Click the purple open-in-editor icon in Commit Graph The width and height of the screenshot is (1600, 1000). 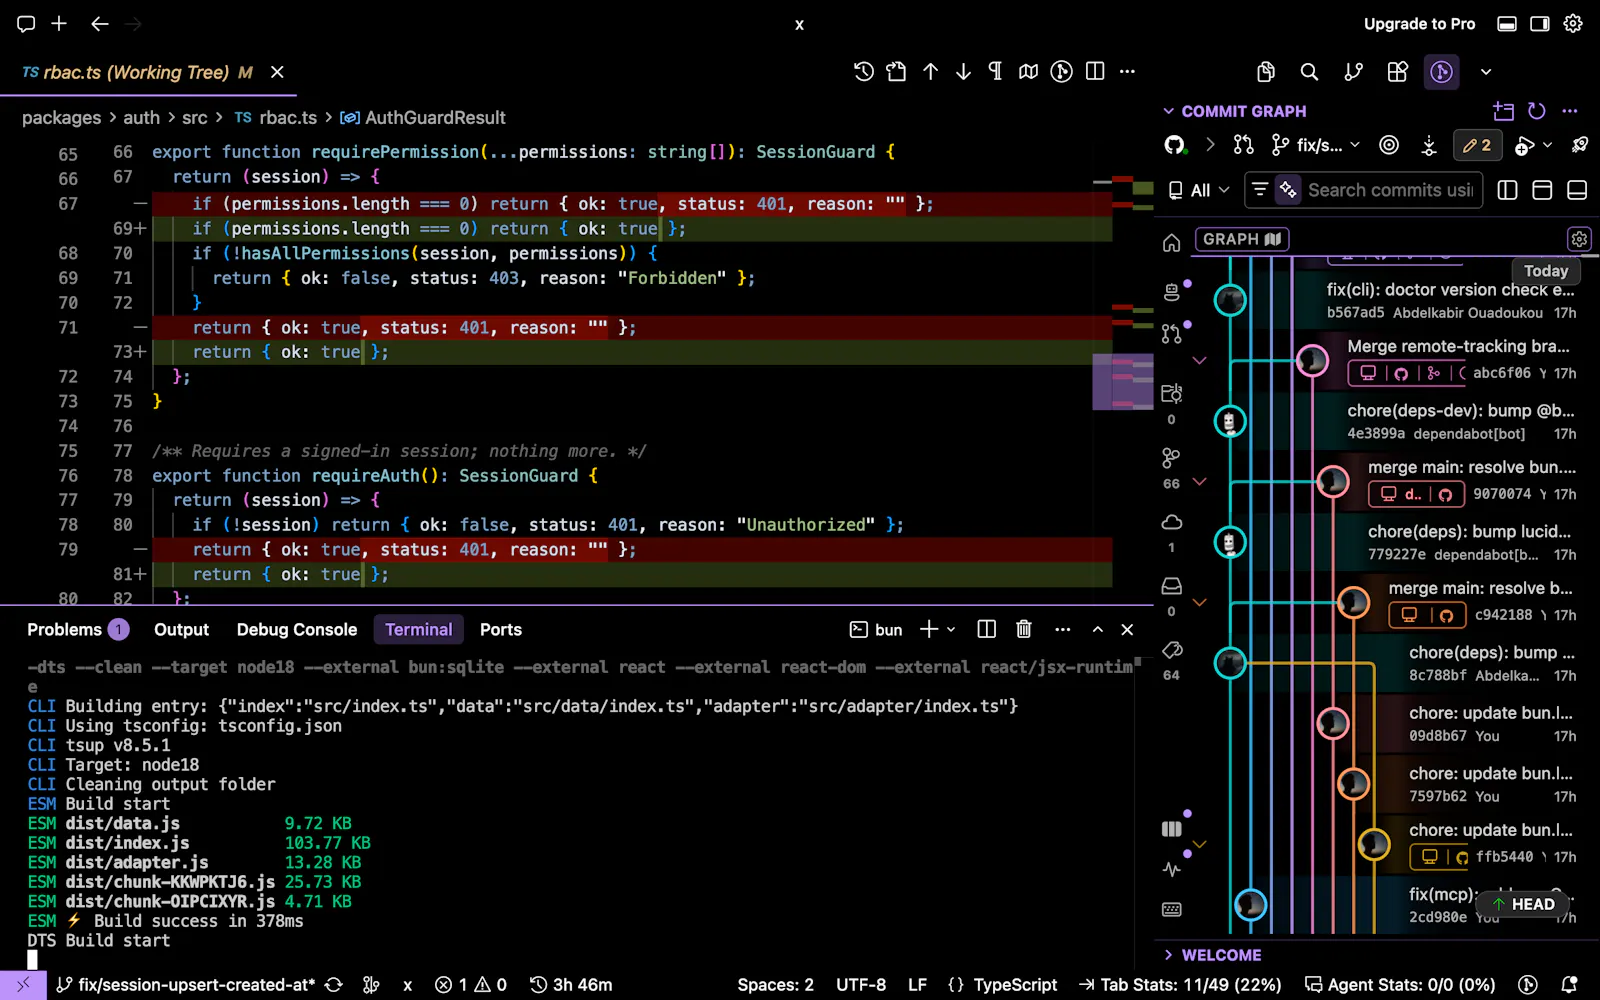point(1503,111)
